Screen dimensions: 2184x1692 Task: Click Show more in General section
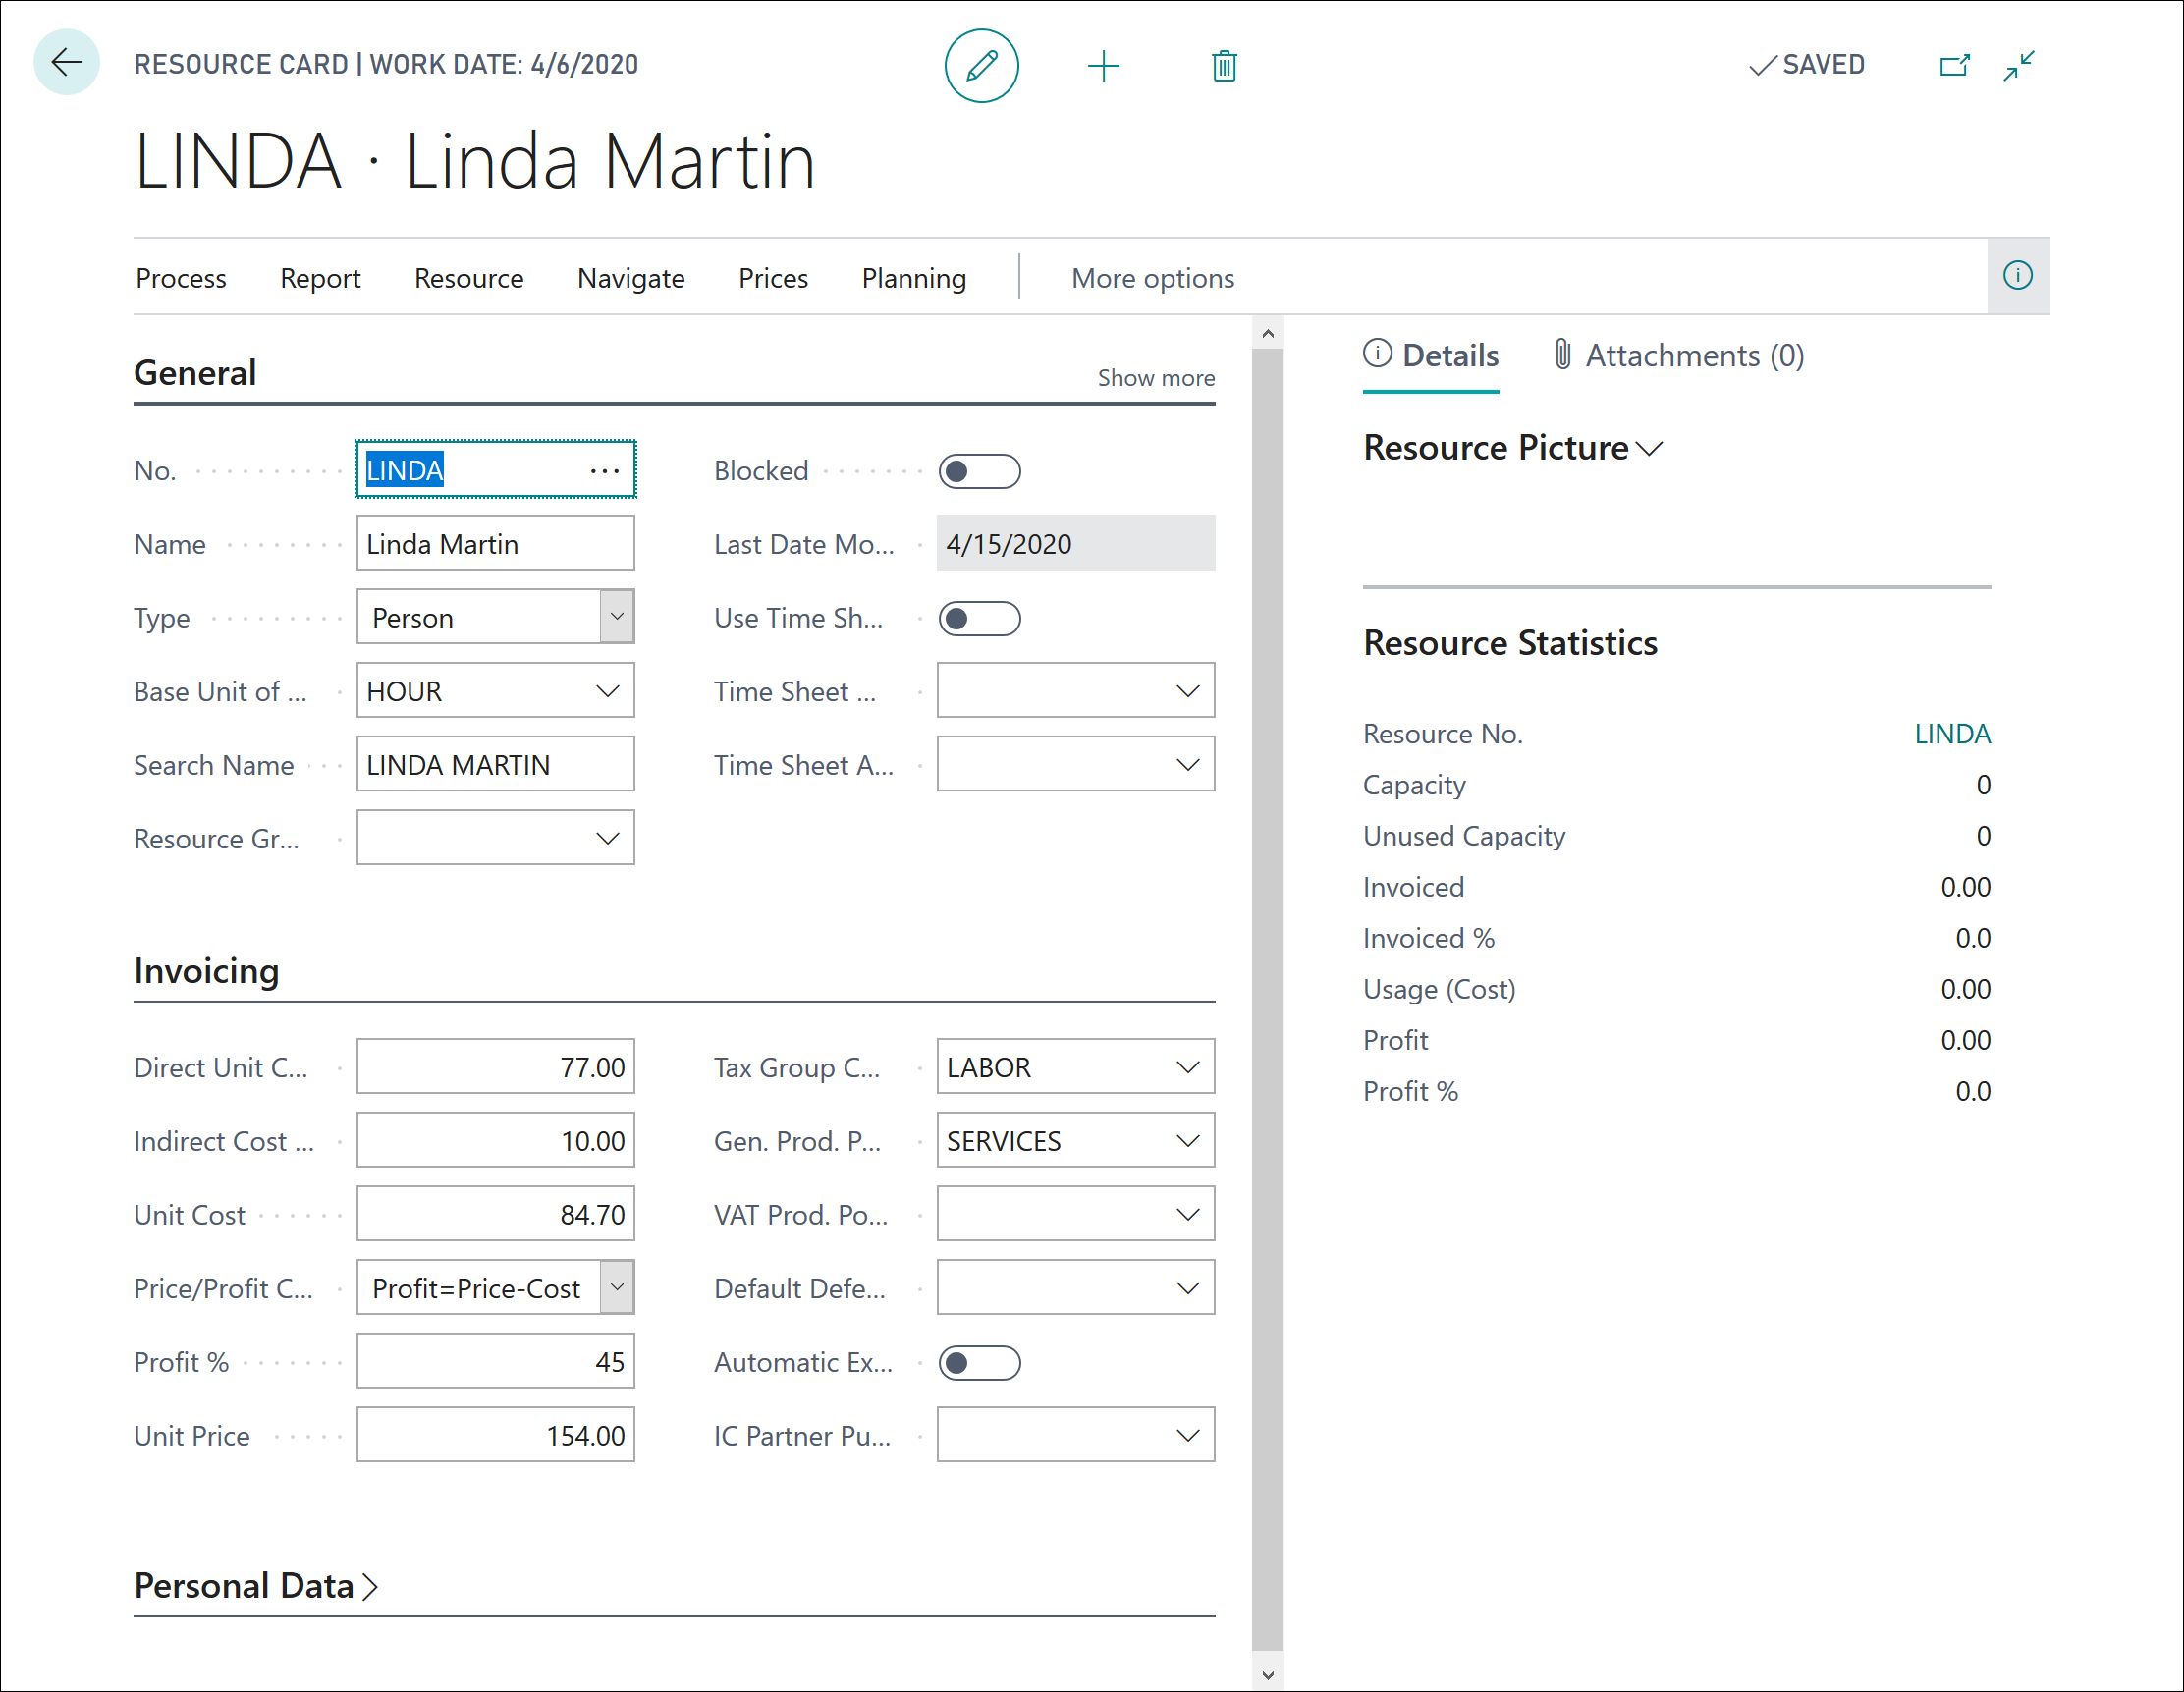click(1155, 378)
